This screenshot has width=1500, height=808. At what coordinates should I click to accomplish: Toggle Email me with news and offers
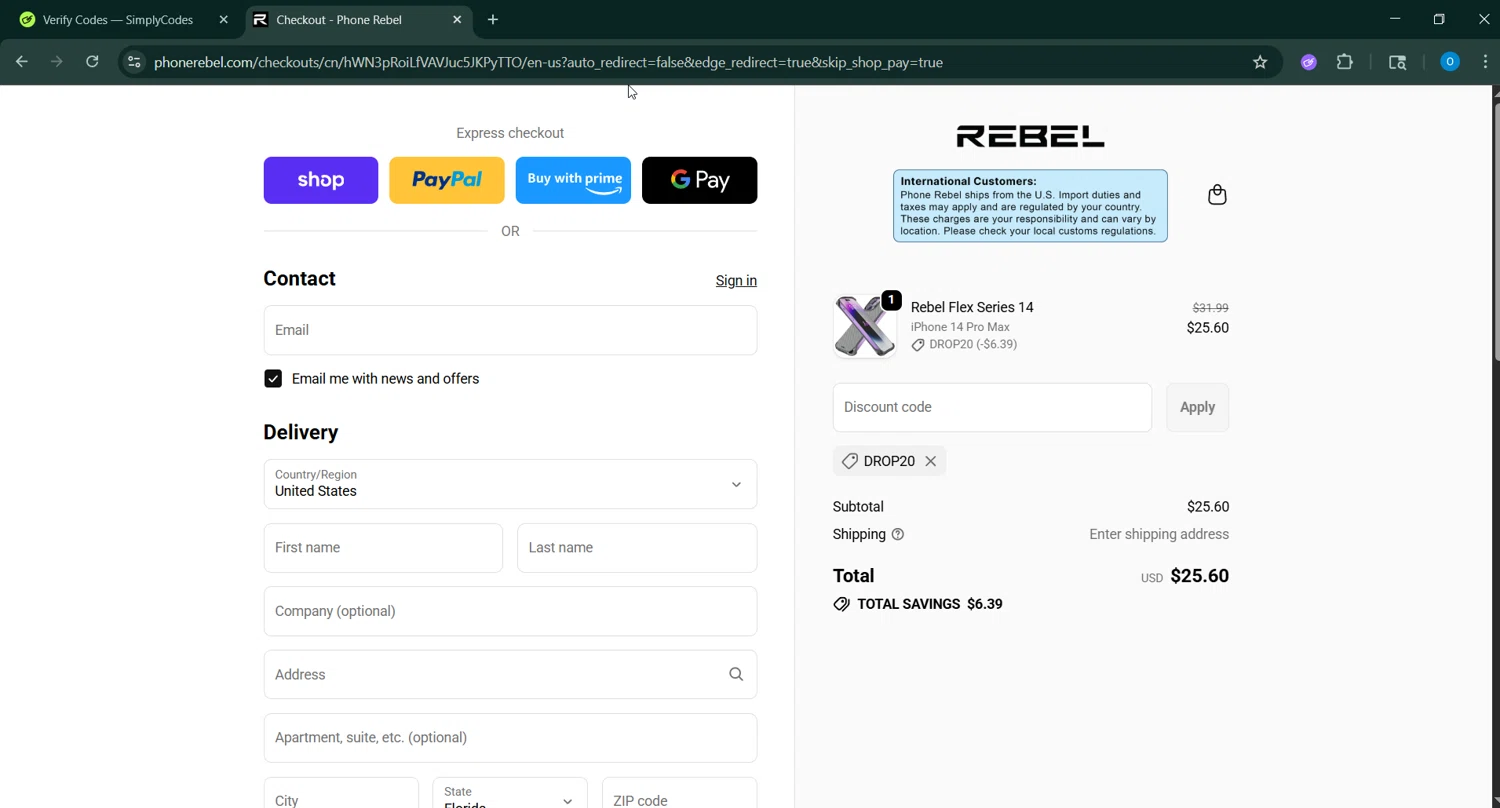273,379
